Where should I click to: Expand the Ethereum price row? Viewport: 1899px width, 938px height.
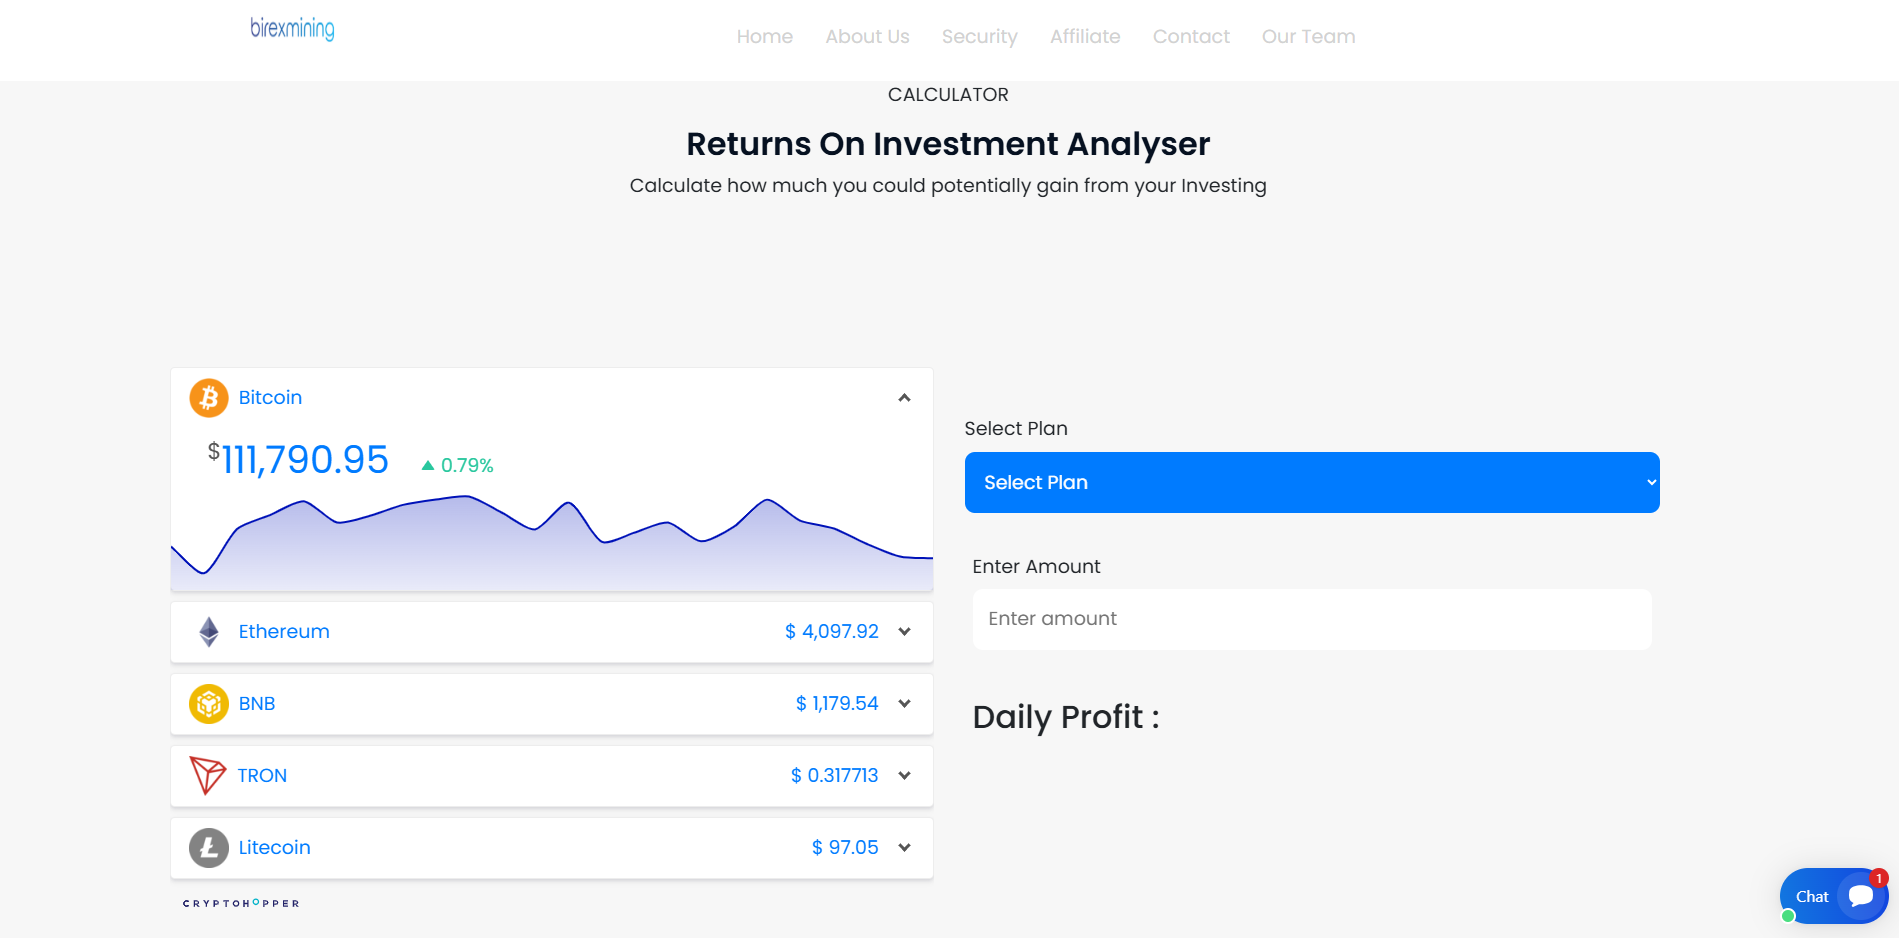click(904, 632)
